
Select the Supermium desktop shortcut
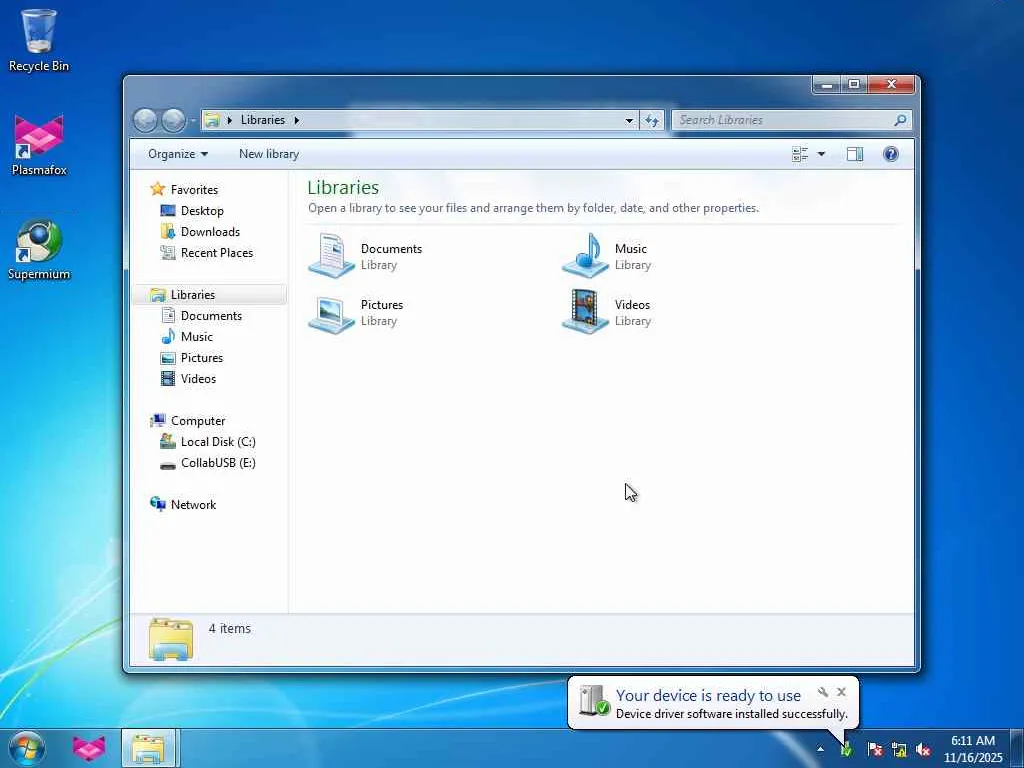(x=39, y=249)
